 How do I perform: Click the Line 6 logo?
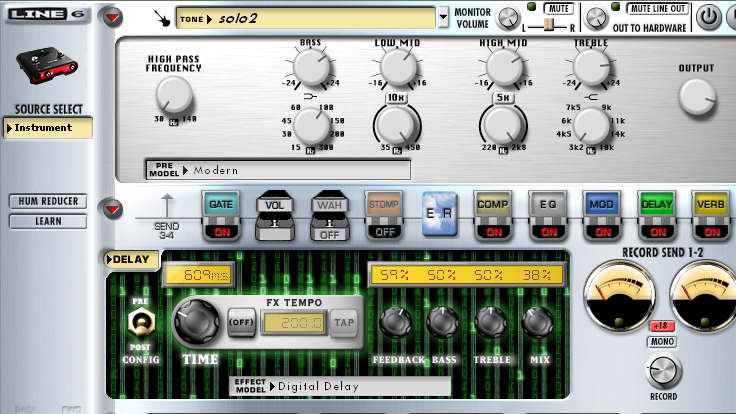point(47,14)
